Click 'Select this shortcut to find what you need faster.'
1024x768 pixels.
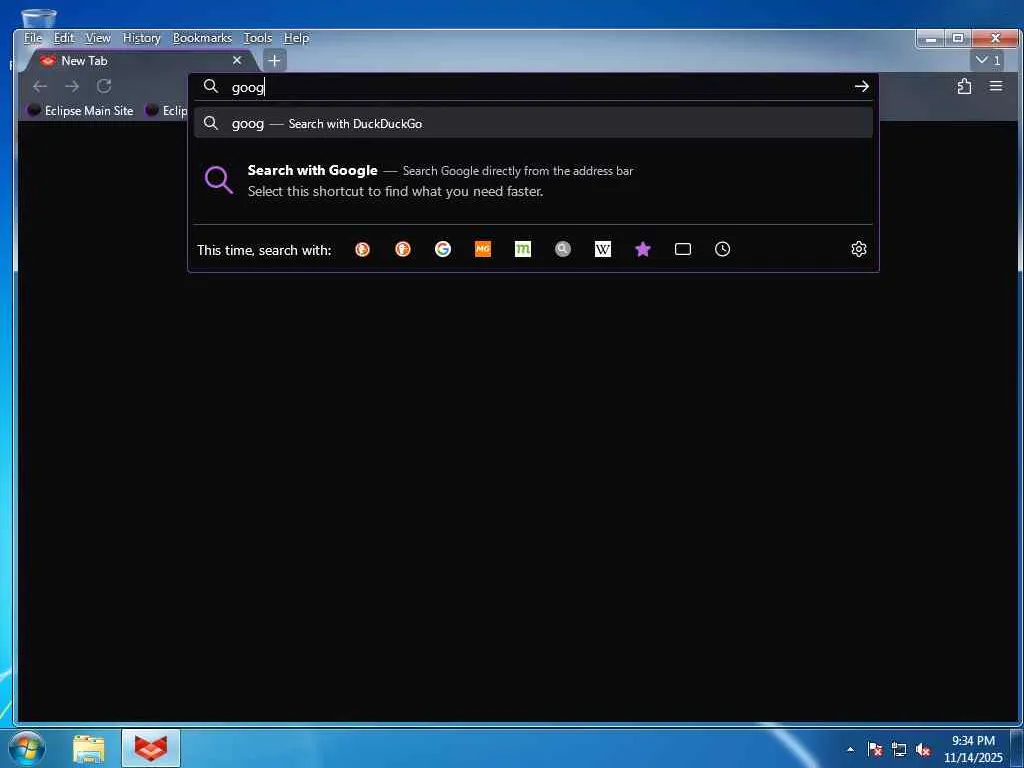point(395,191)
